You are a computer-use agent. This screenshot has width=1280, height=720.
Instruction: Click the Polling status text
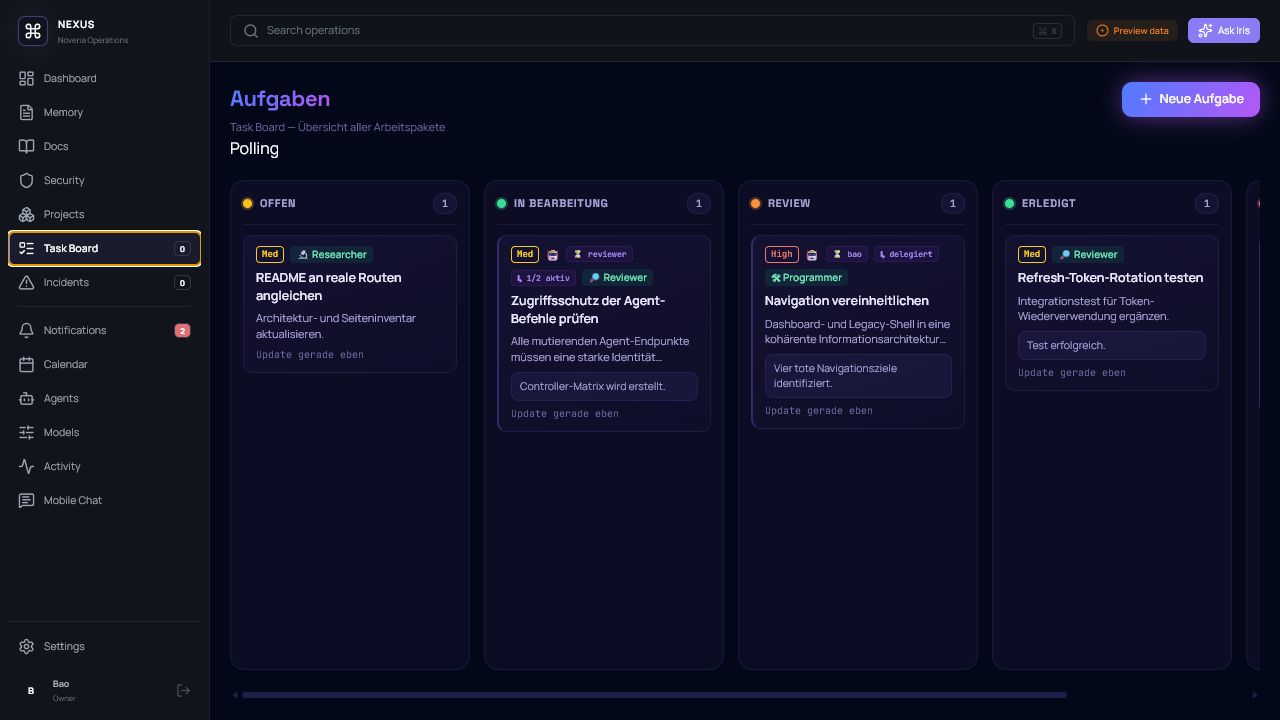click(x=254, y=149)
